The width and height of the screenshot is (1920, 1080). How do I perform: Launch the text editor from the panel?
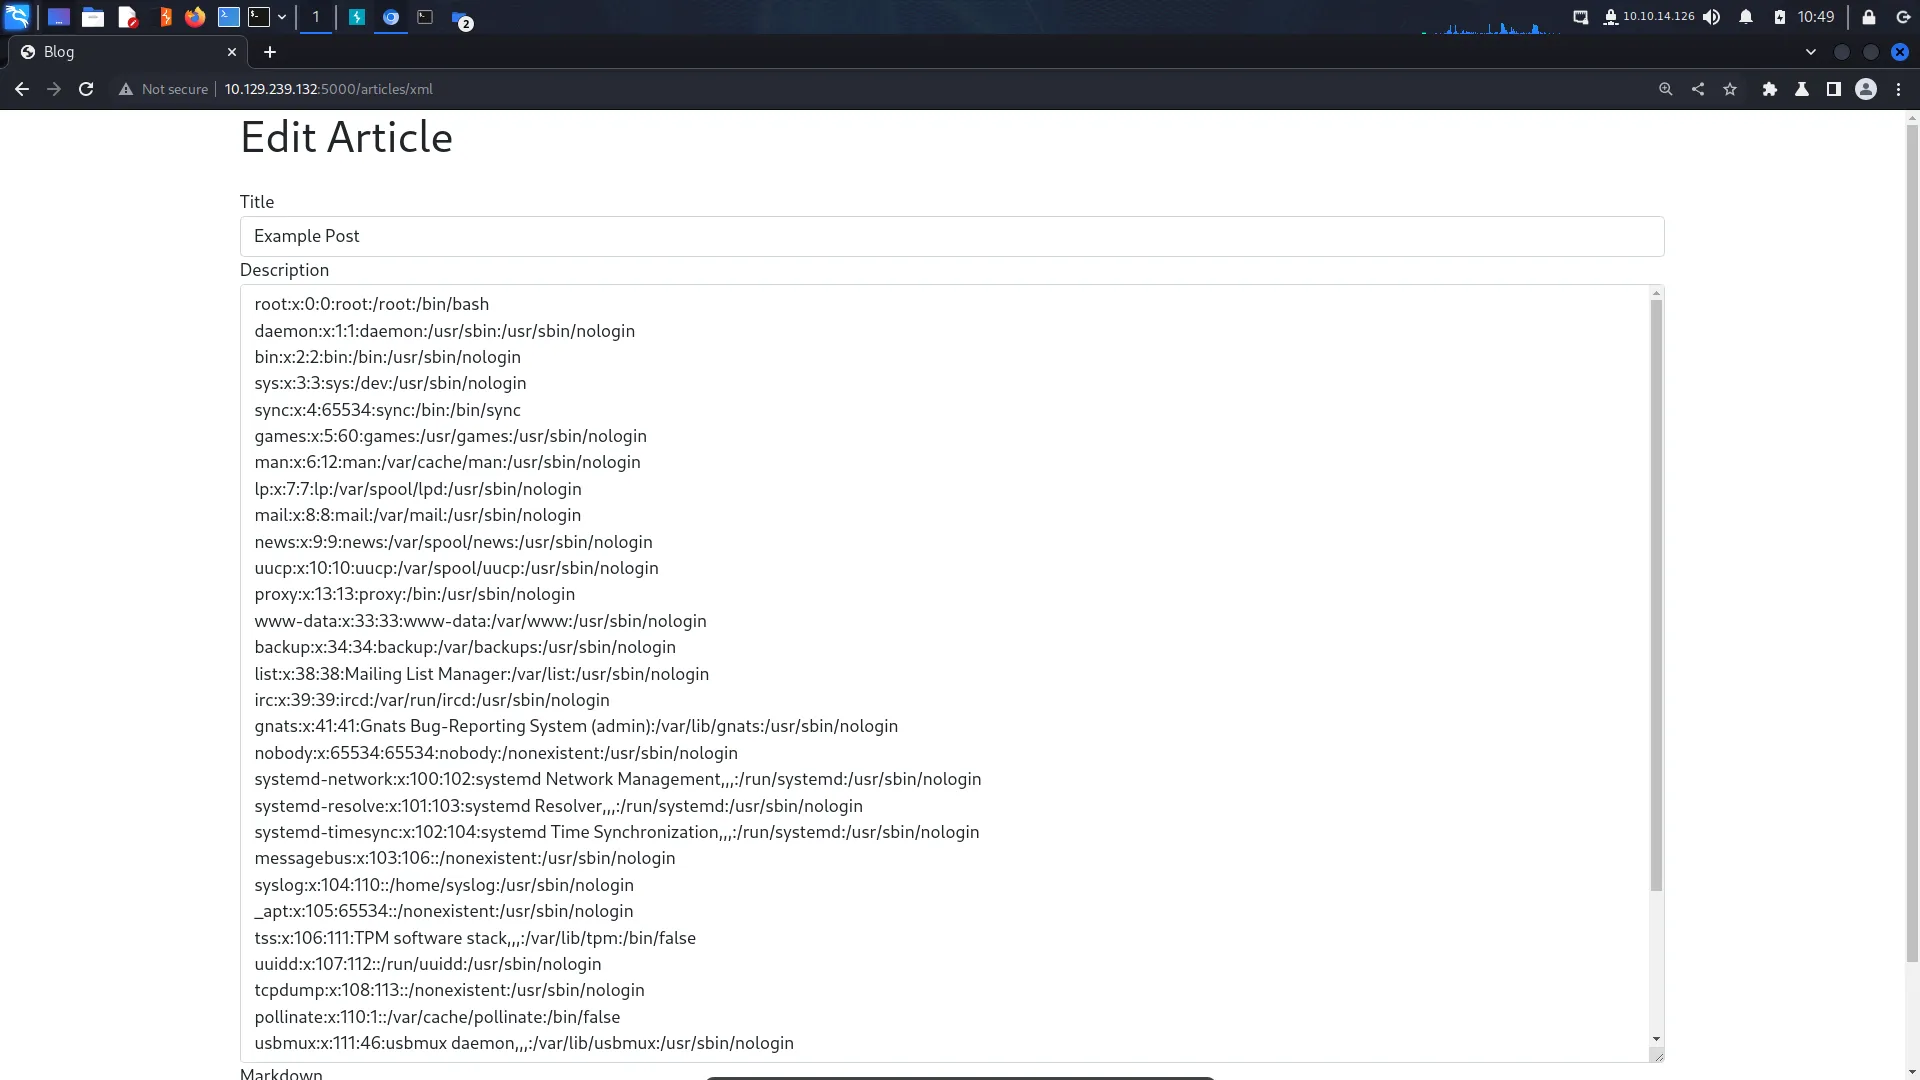[x=127, y=17]
